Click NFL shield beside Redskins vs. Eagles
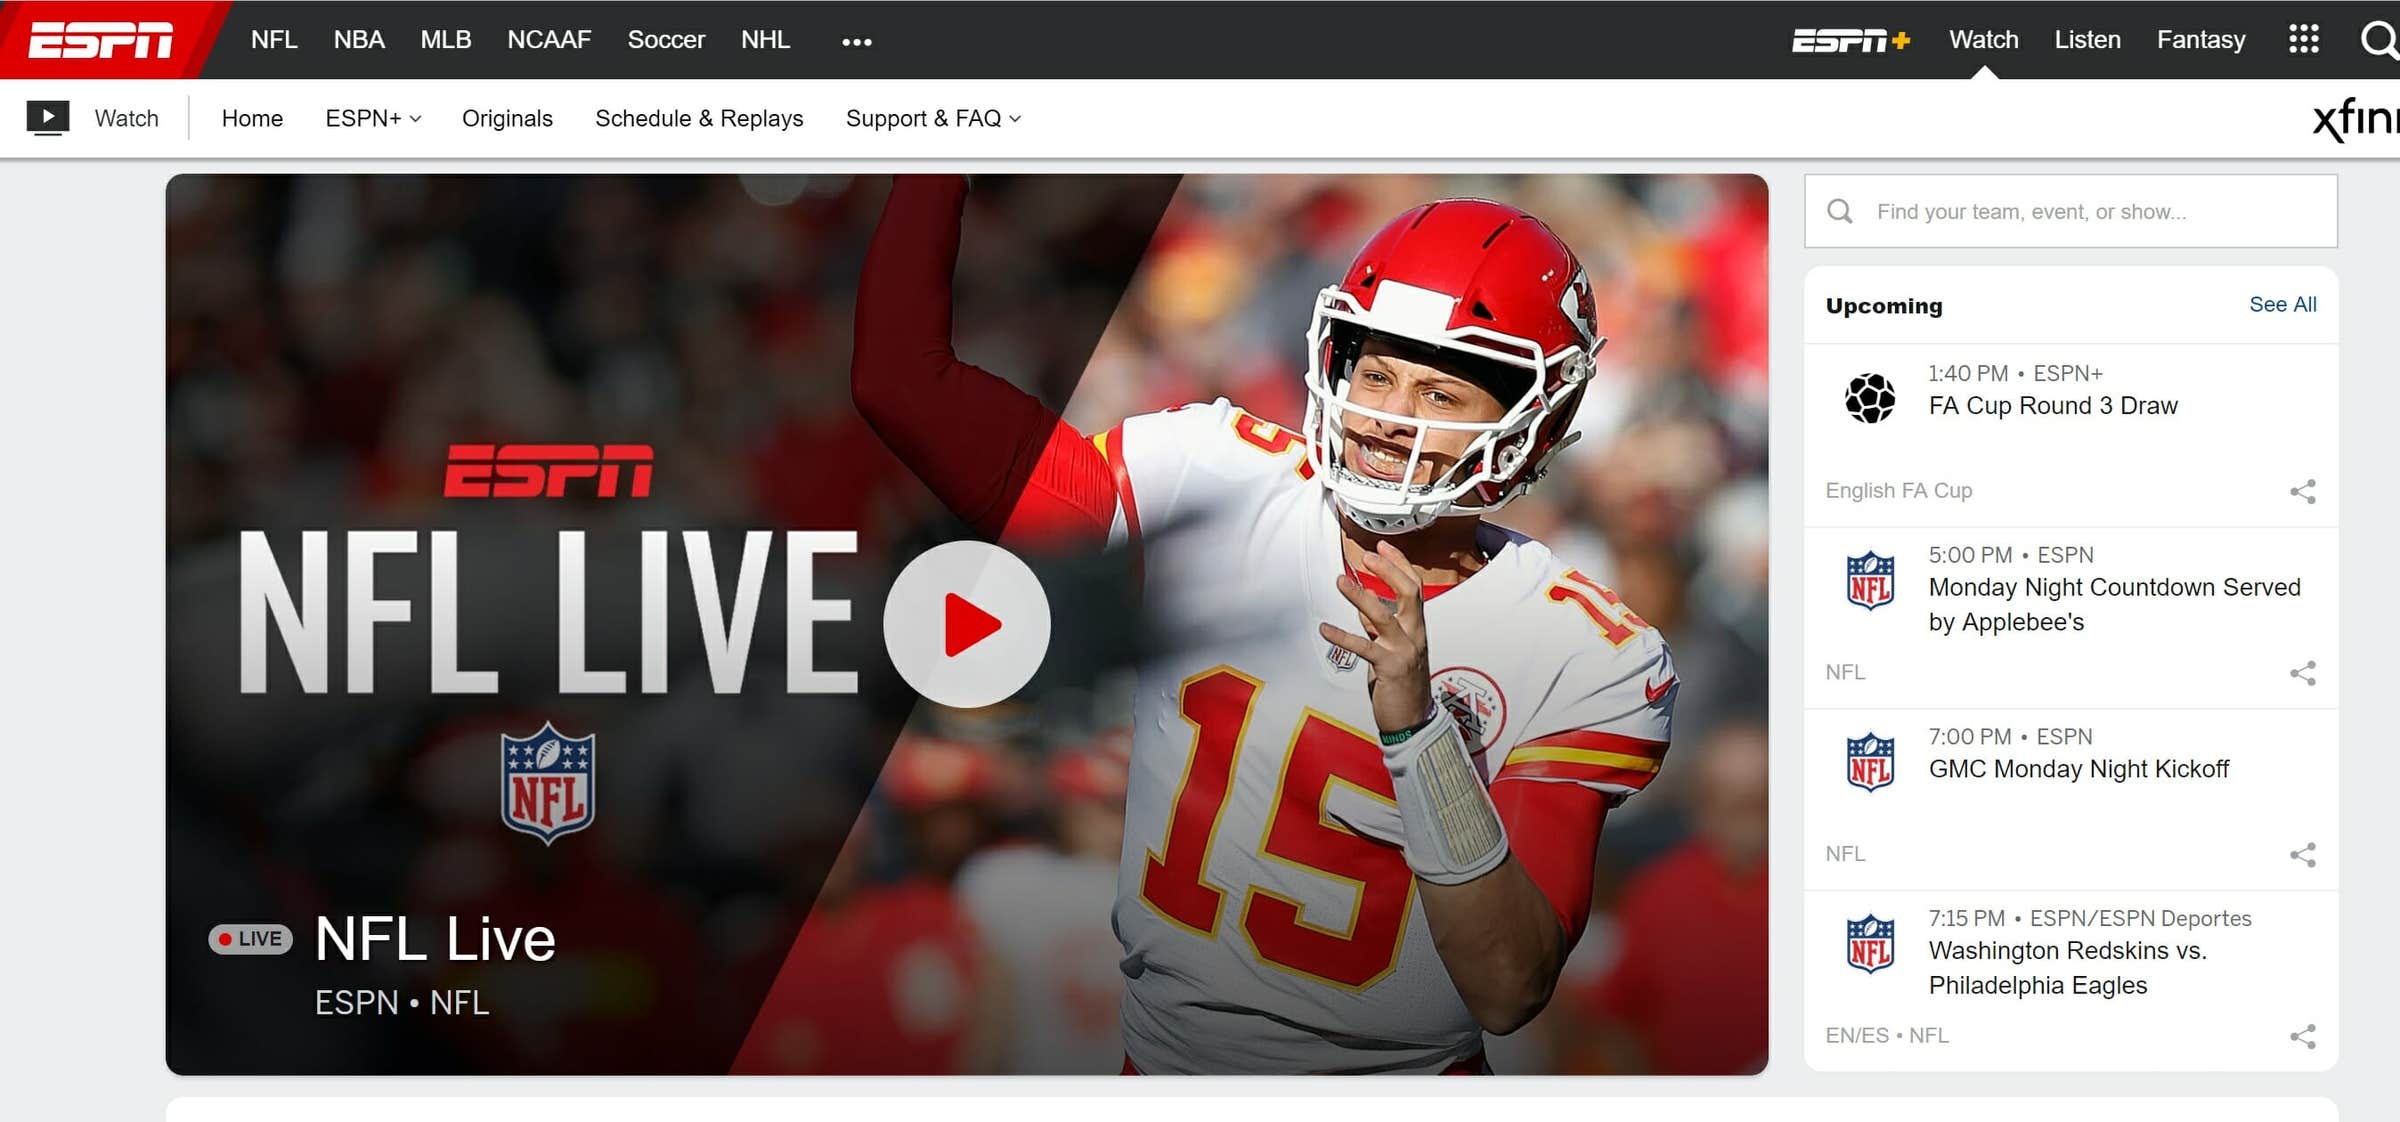 1870,943
